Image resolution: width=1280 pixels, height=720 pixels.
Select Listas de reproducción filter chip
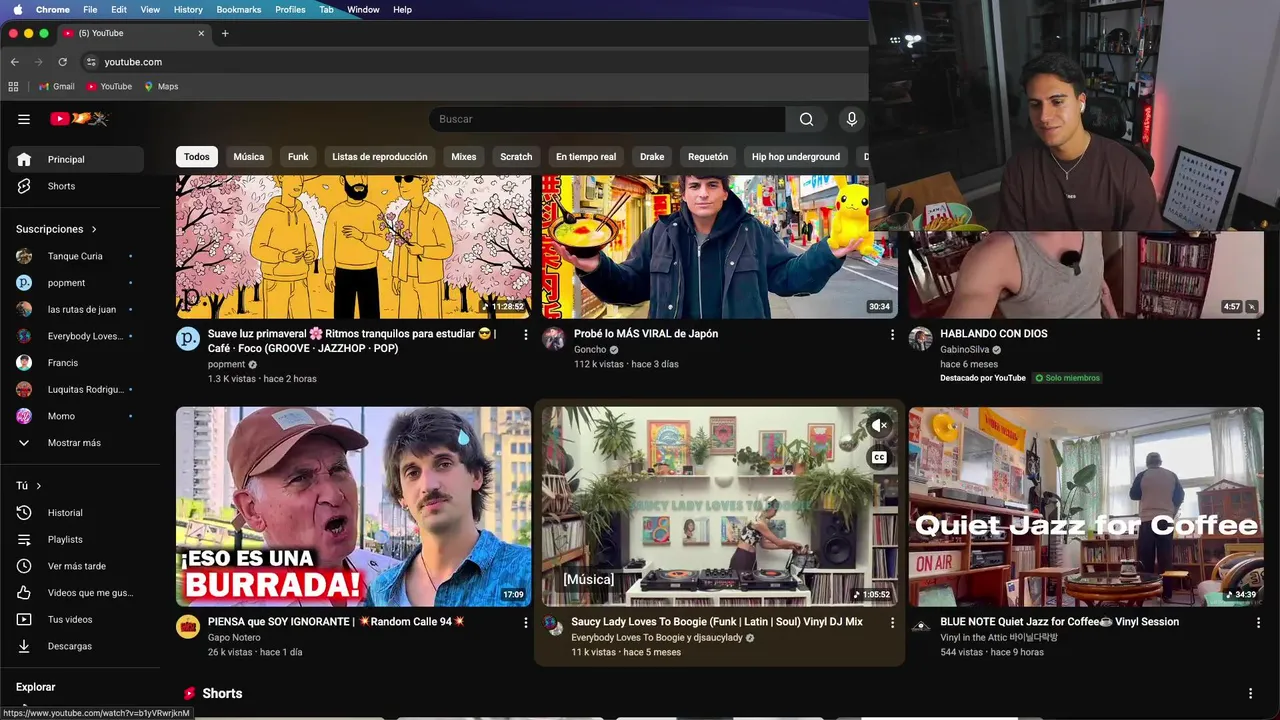[380, 157]
